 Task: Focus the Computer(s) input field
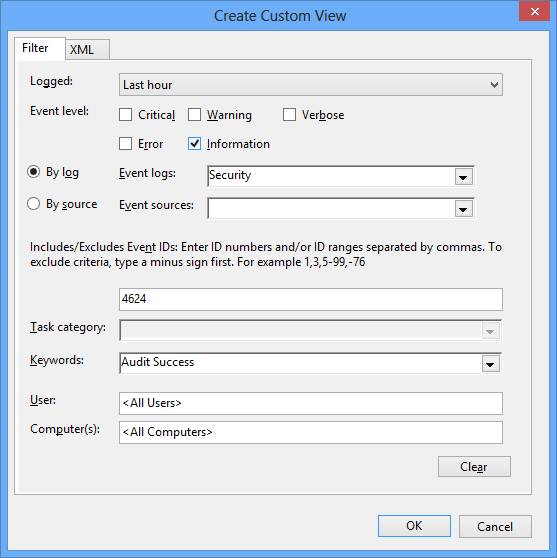(x=311, y=432)
